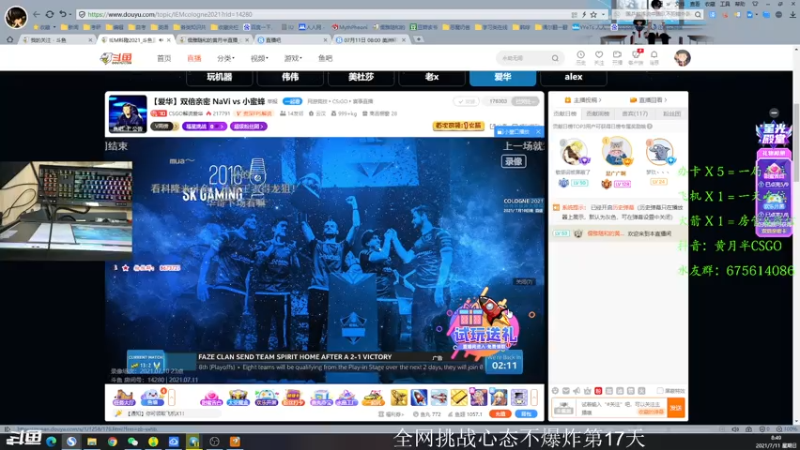800x450 pixels.
Task: Open the 鱼塘 icon with the badge
Action: coord(153,397)
